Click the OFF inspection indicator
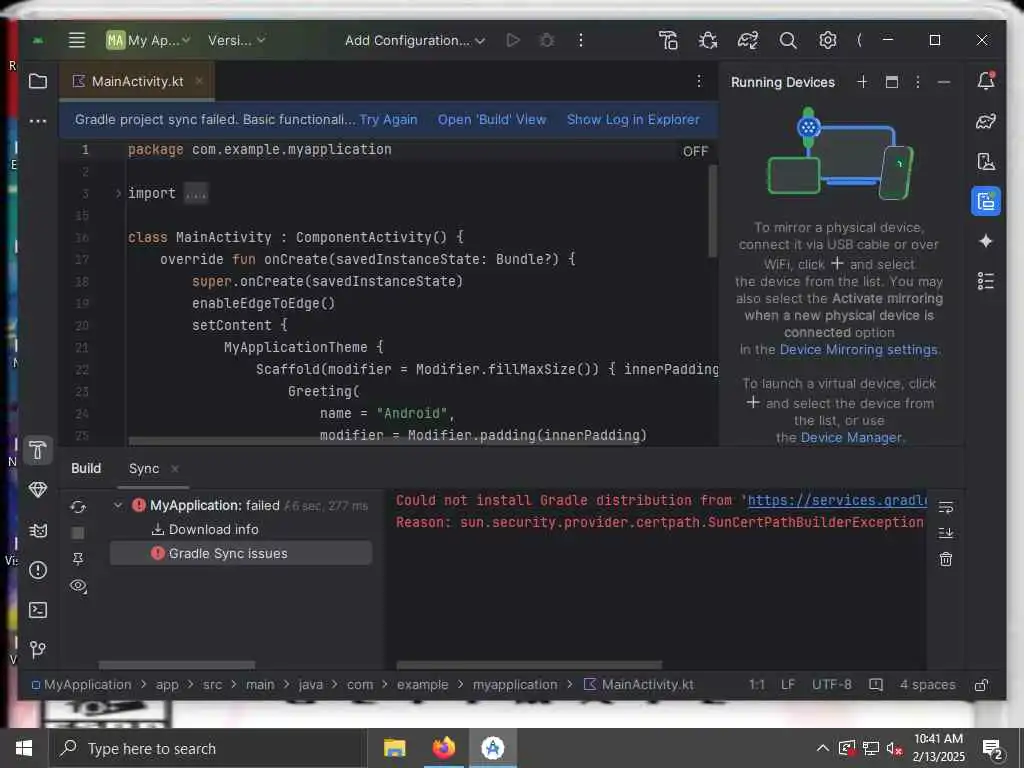 (x=695, y=152)
